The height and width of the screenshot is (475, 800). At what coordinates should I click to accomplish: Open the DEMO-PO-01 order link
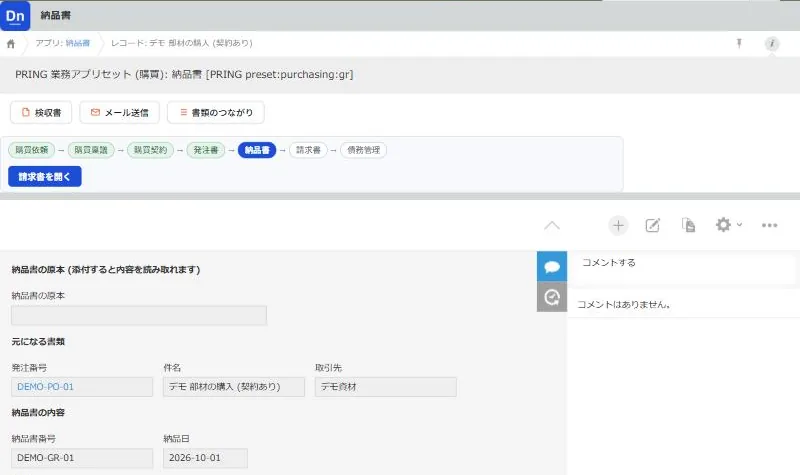pos(45,387)
